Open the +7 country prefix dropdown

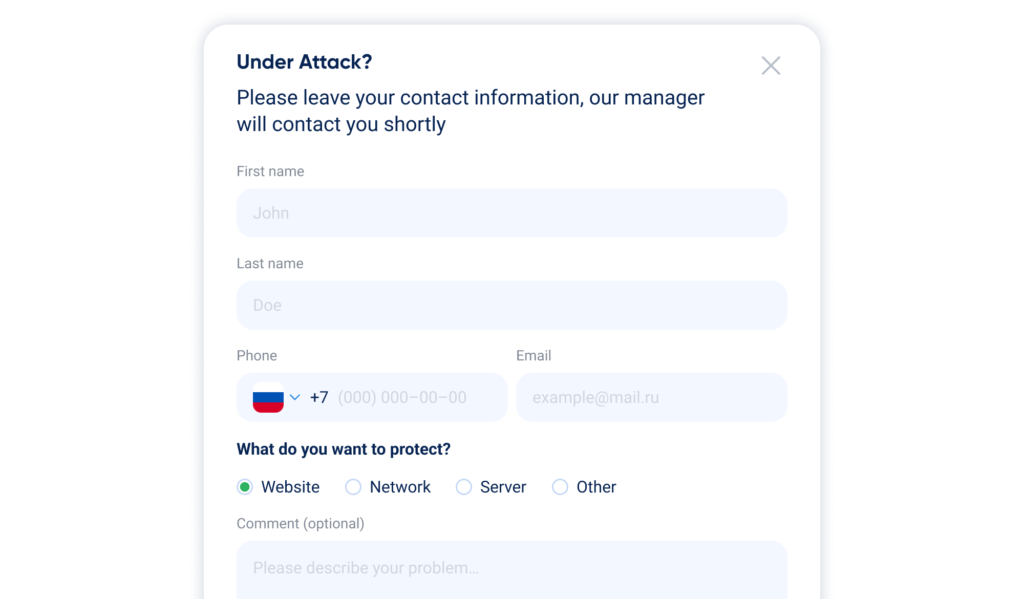[318, 397]
